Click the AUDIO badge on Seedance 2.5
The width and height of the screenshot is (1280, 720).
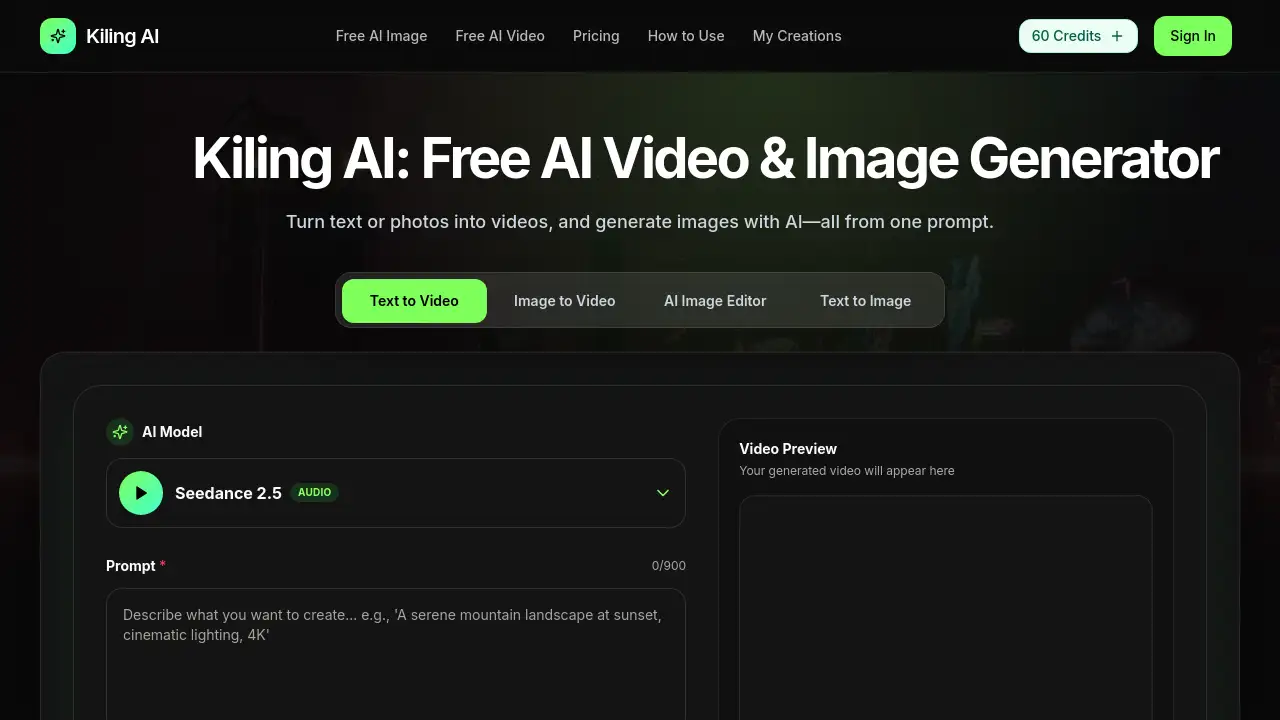pyautogui.click(x=314, y=493)
